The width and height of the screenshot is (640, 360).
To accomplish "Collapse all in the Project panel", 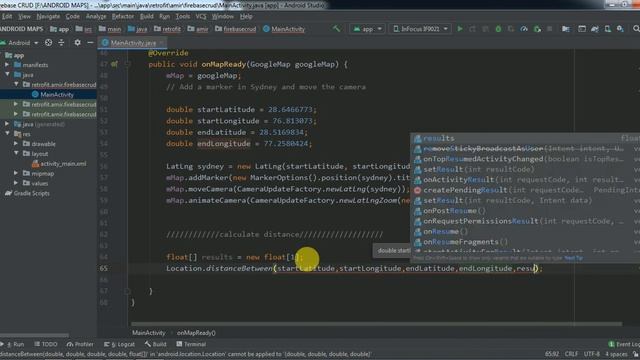I will 61,42.
